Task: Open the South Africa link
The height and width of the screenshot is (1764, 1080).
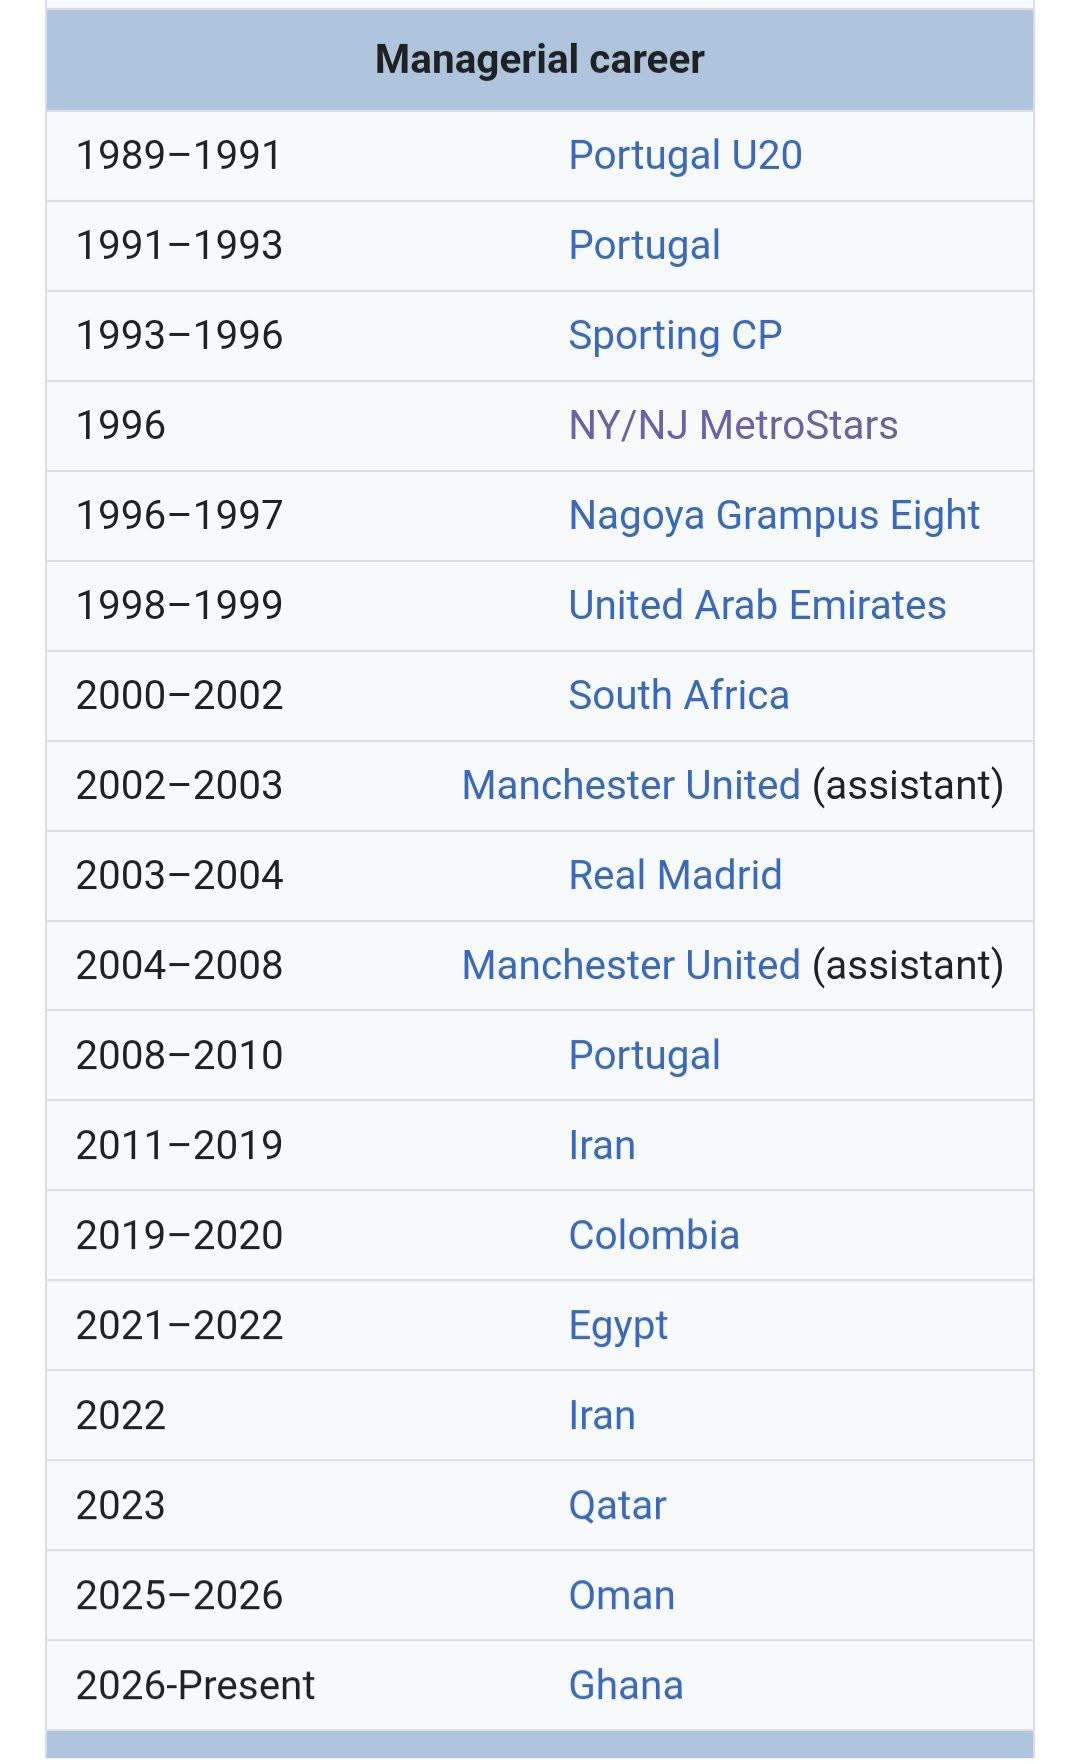Action: (x=678, y=696)
